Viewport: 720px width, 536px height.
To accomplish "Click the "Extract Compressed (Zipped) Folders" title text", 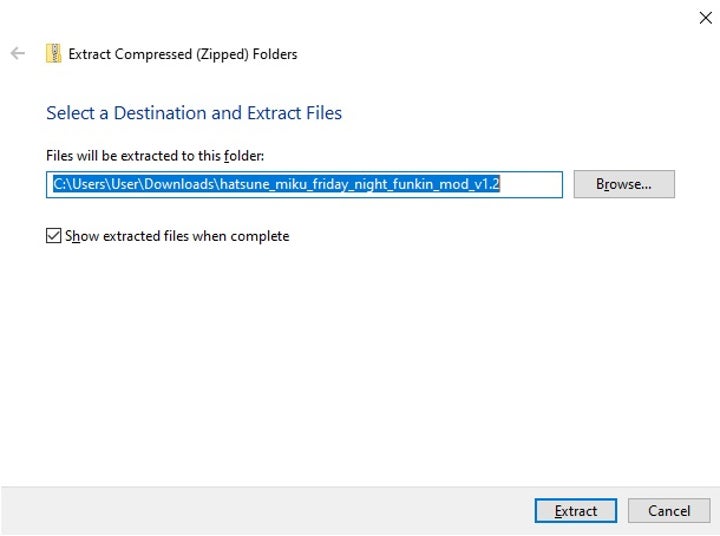I will (182, 54).
